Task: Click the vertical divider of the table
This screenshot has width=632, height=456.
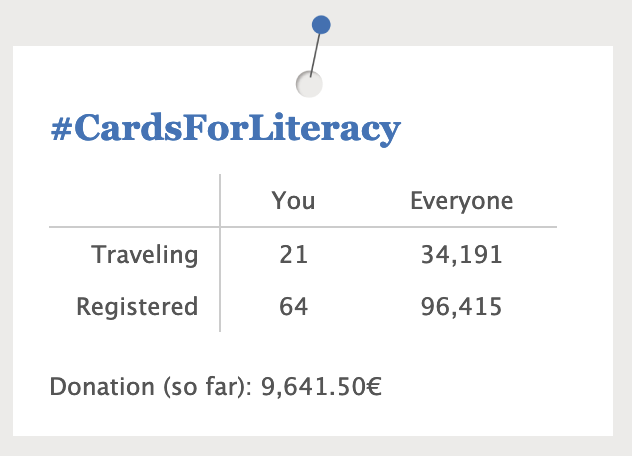Action: click(x=220, y=253)
